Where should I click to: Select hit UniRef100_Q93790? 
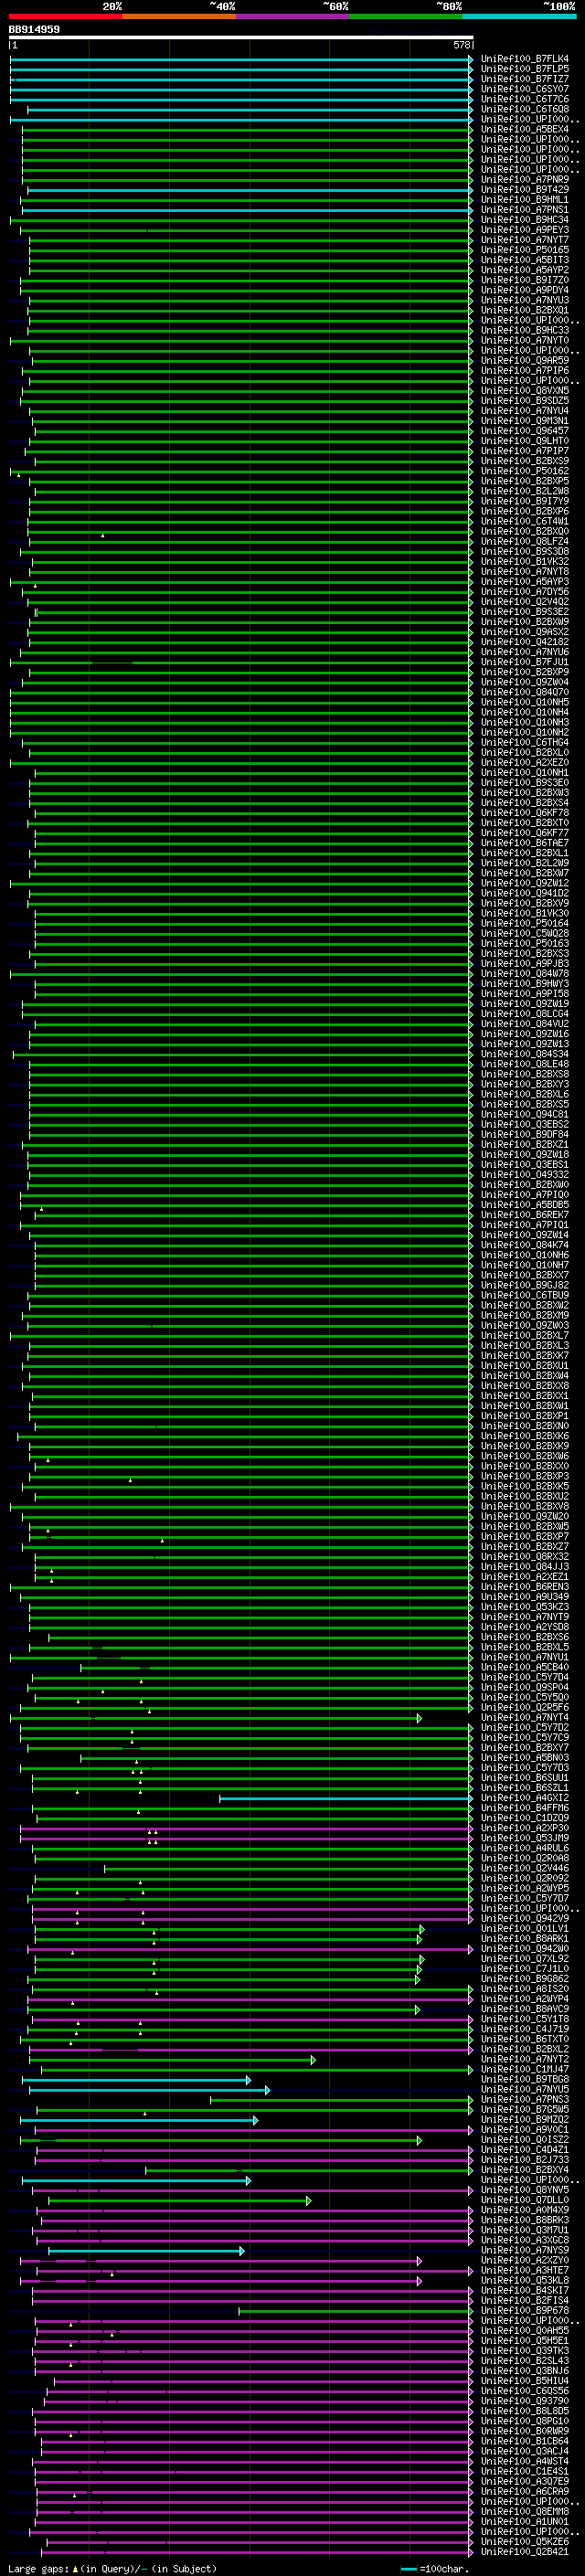pyautogui.click(x=525, y=2400)
